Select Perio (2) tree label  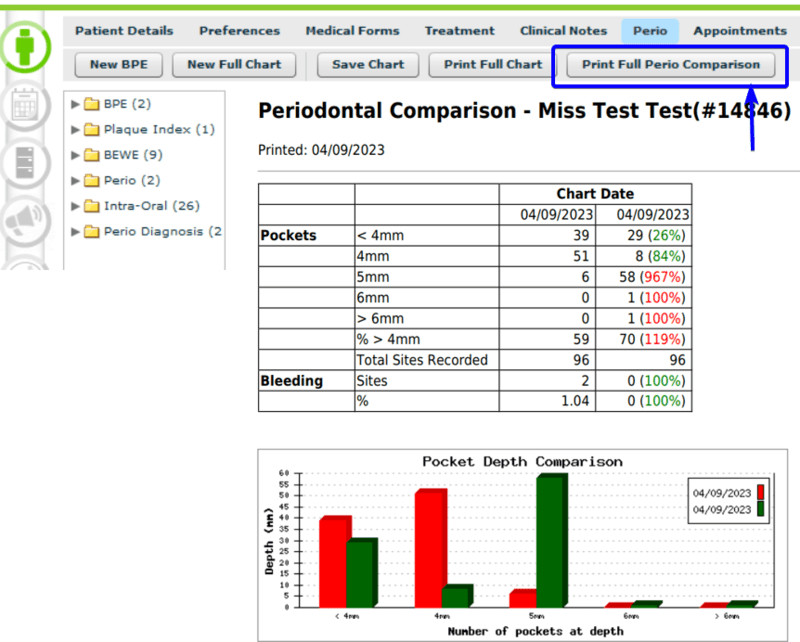[x=132, y=181]
